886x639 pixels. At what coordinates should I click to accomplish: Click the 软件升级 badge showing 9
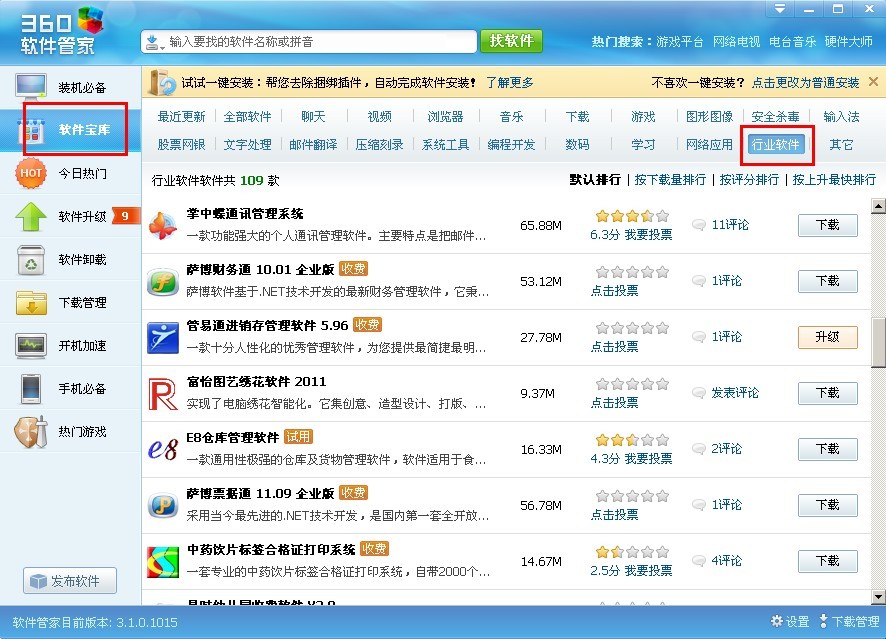(125, 216)
